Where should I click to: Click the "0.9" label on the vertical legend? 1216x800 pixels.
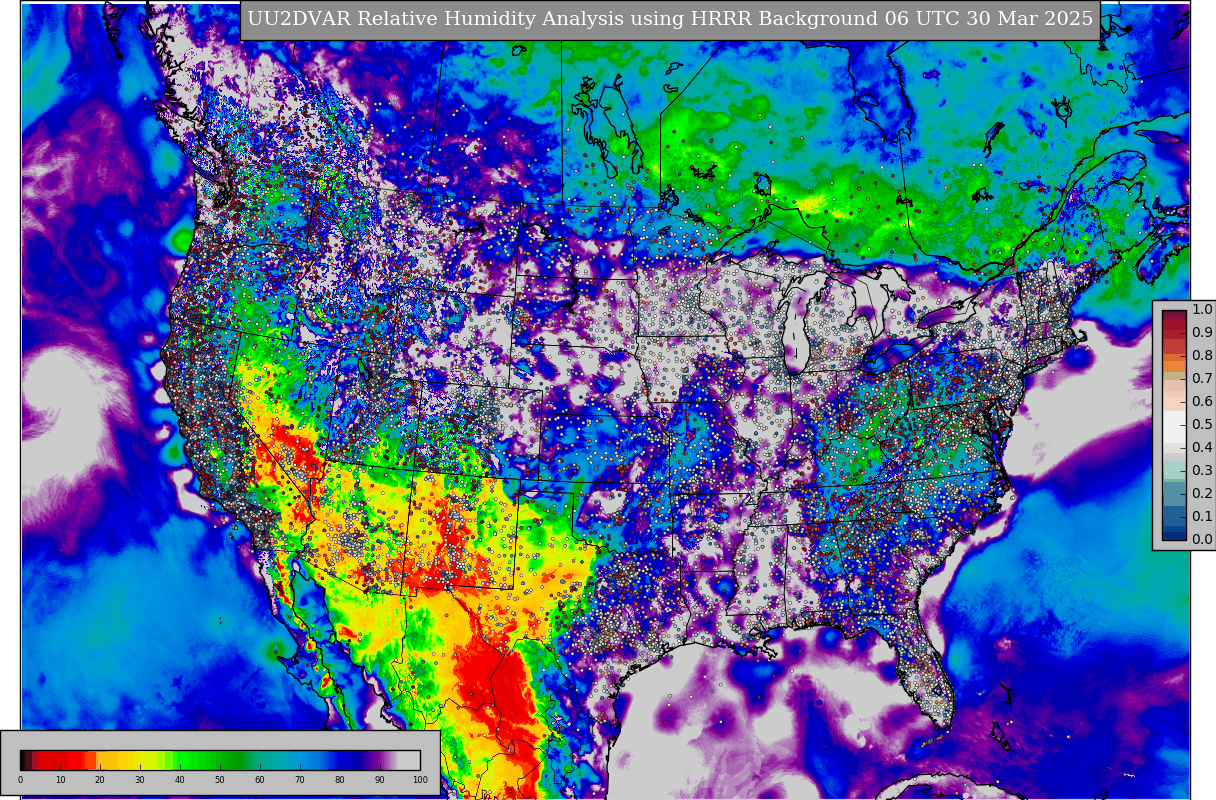(1202, 333)
